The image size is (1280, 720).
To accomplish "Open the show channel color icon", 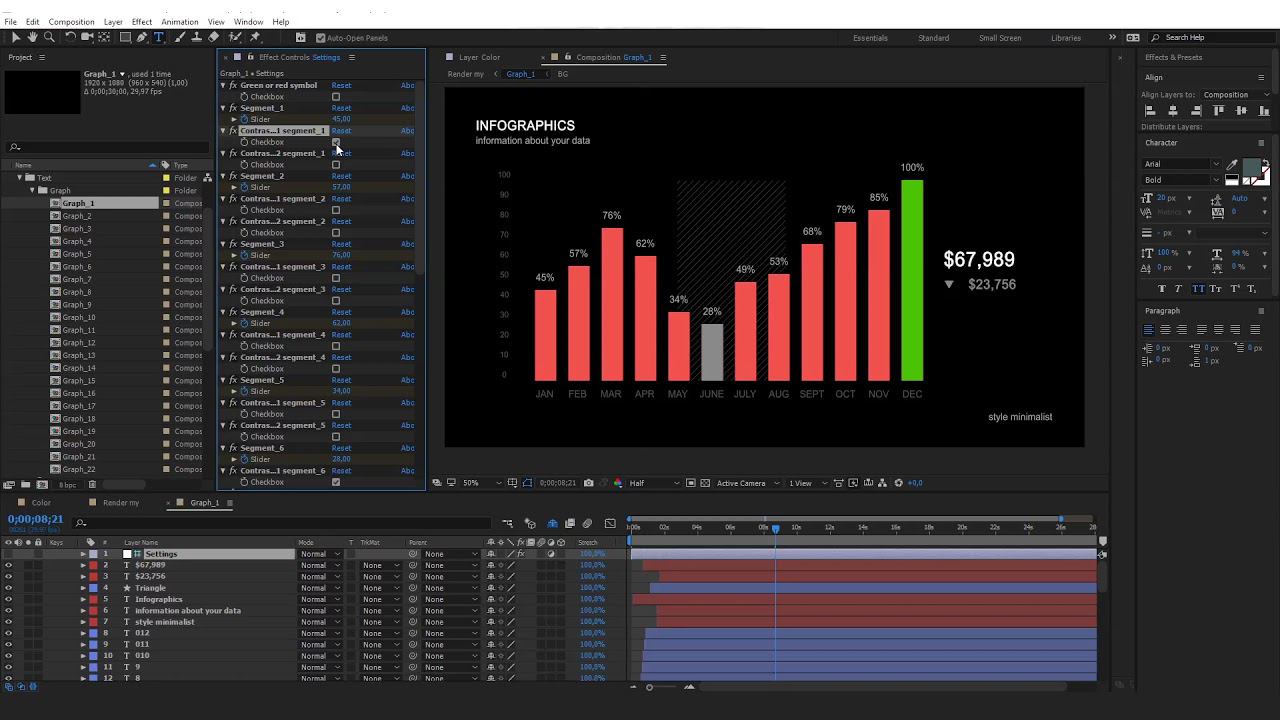I will click(617, 483).
